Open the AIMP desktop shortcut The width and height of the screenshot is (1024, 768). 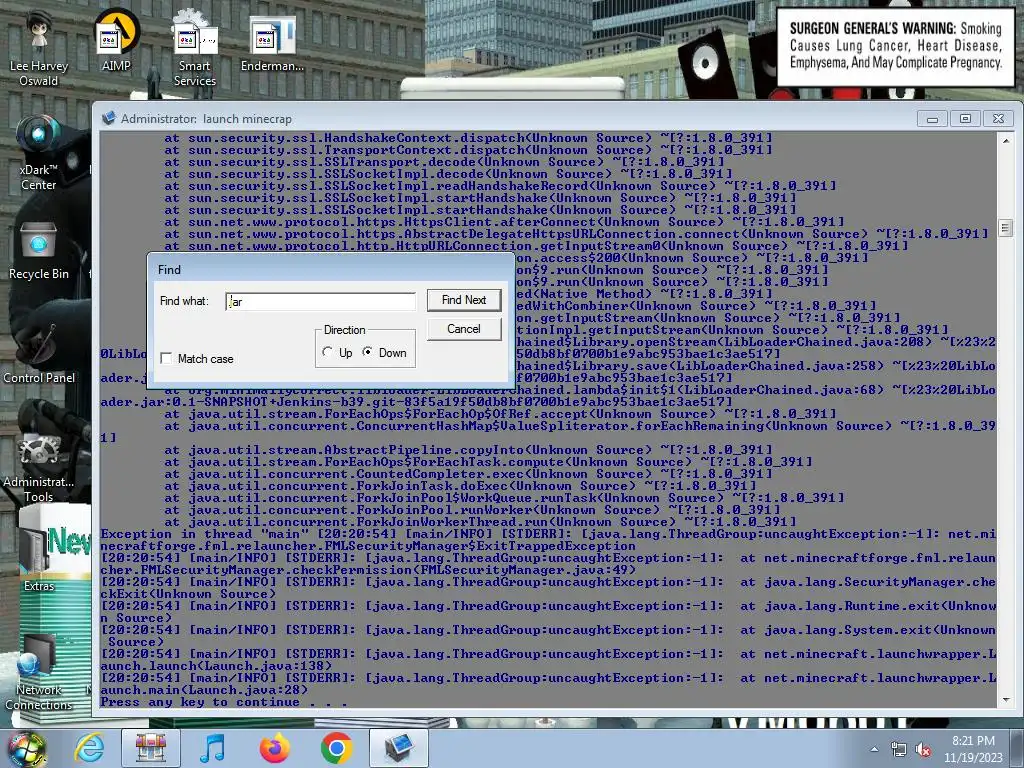pyautogui.click(x=116, y=40)
